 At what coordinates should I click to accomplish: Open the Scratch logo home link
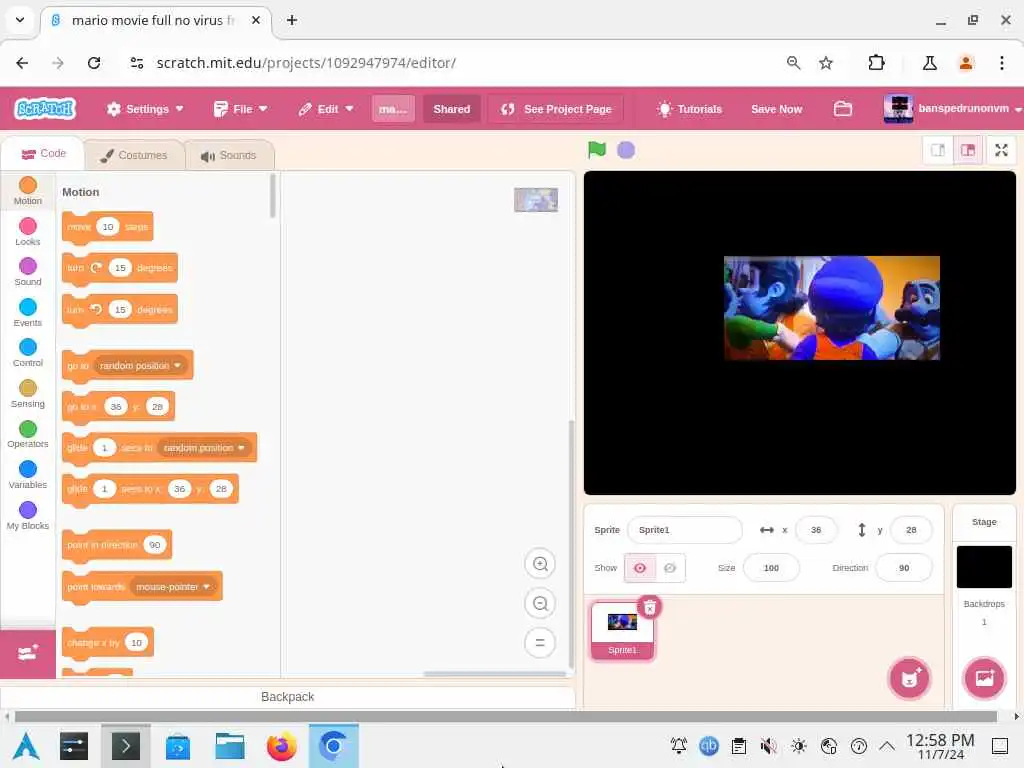(x=45, y=108)
